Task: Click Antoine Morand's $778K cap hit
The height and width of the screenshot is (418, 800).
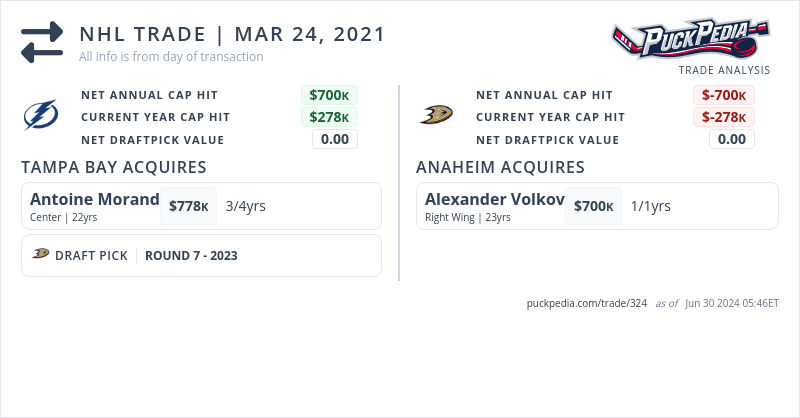Action: (188, 206)
